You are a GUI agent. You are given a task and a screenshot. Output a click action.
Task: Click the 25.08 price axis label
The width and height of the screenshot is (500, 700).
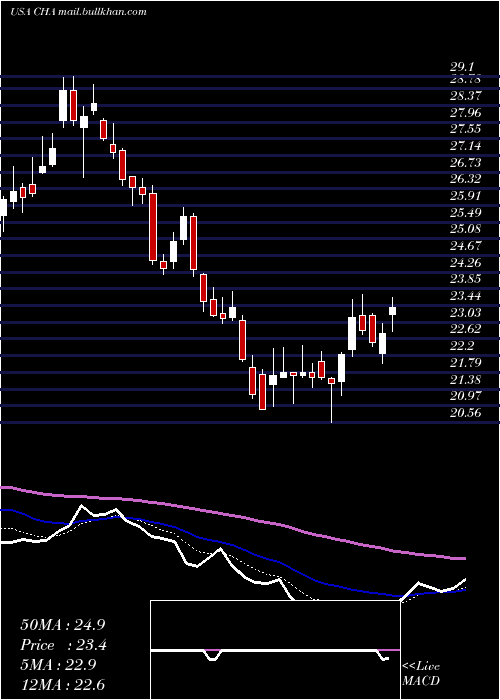[x=466, y=229]
